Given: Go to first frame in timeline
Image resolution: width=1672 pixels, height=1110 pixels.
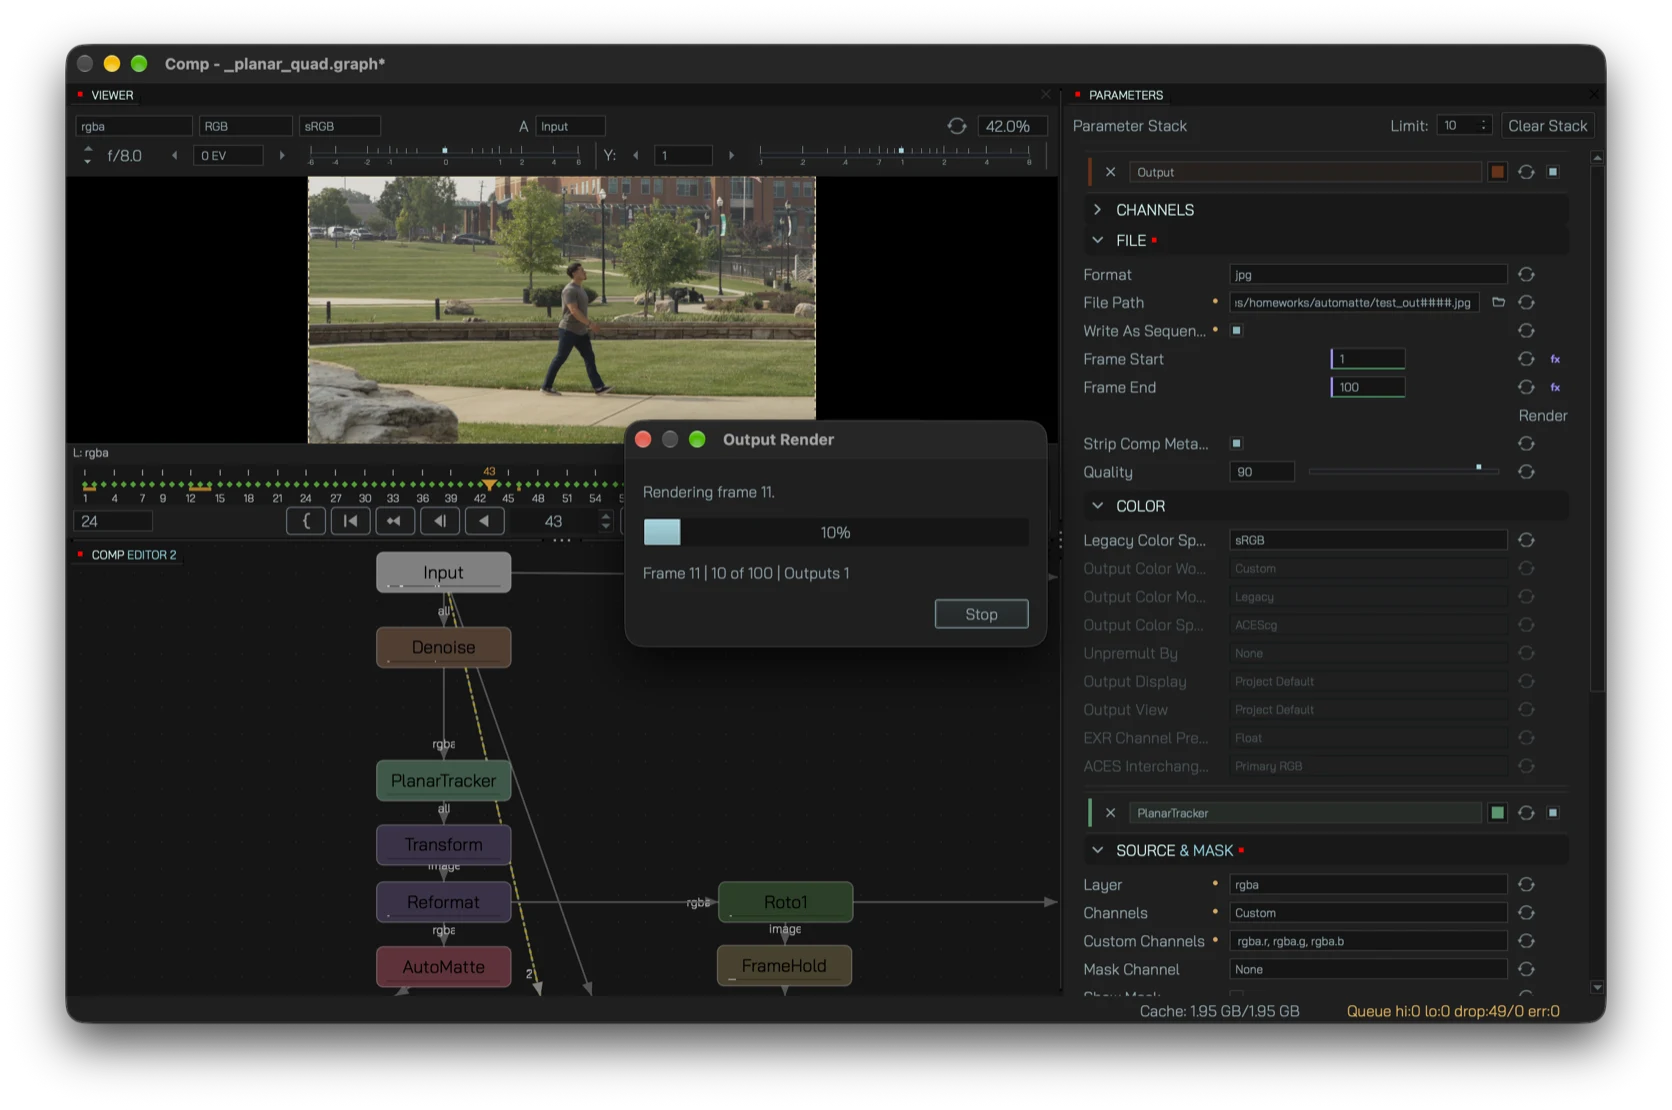Looking at the screenshot, I should point(350,521).
